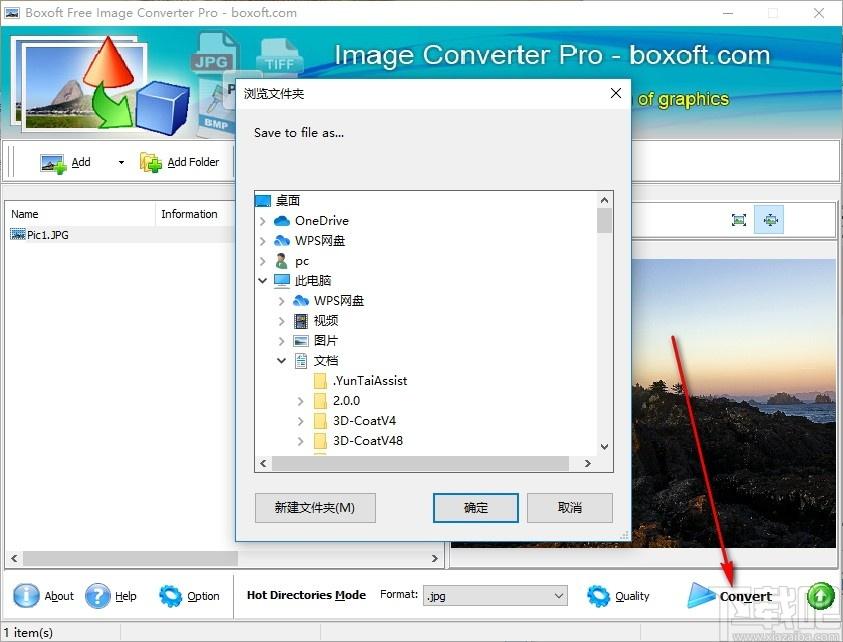
Task: Confirm with the 确定 button
Action: [x=476, y=508]
